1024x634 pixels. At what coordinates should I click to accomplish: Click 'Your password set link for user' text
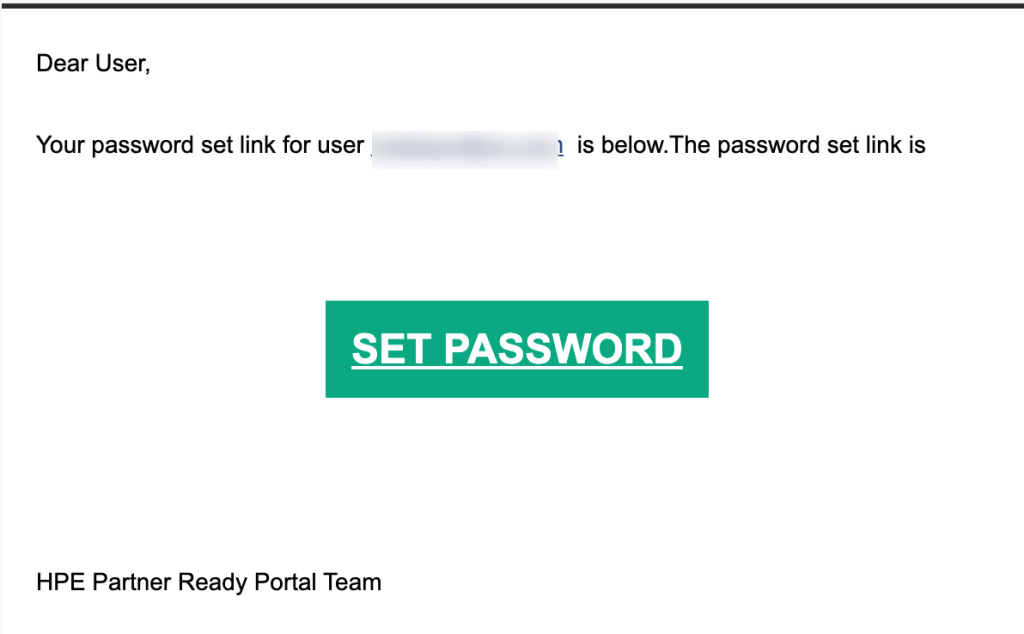click(200, 145)
